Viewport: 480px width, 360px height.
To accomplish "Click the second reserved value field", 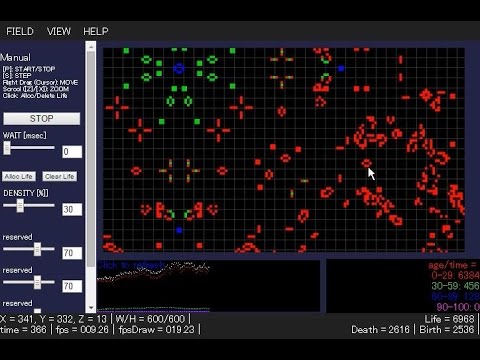I will pyautogui.click(x=72, y=286).
